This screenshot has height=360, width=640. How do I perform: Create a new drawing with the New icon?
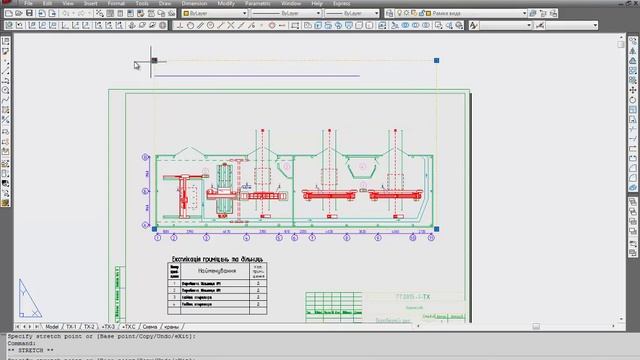[x=9, y=13]
